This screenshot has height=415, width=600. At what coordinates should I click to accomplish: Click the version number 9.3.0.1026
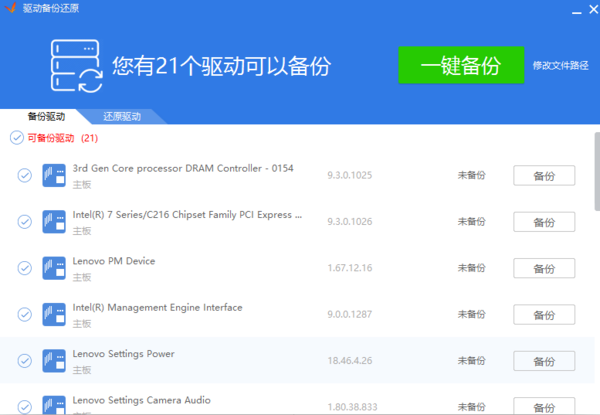click(350, 221)
